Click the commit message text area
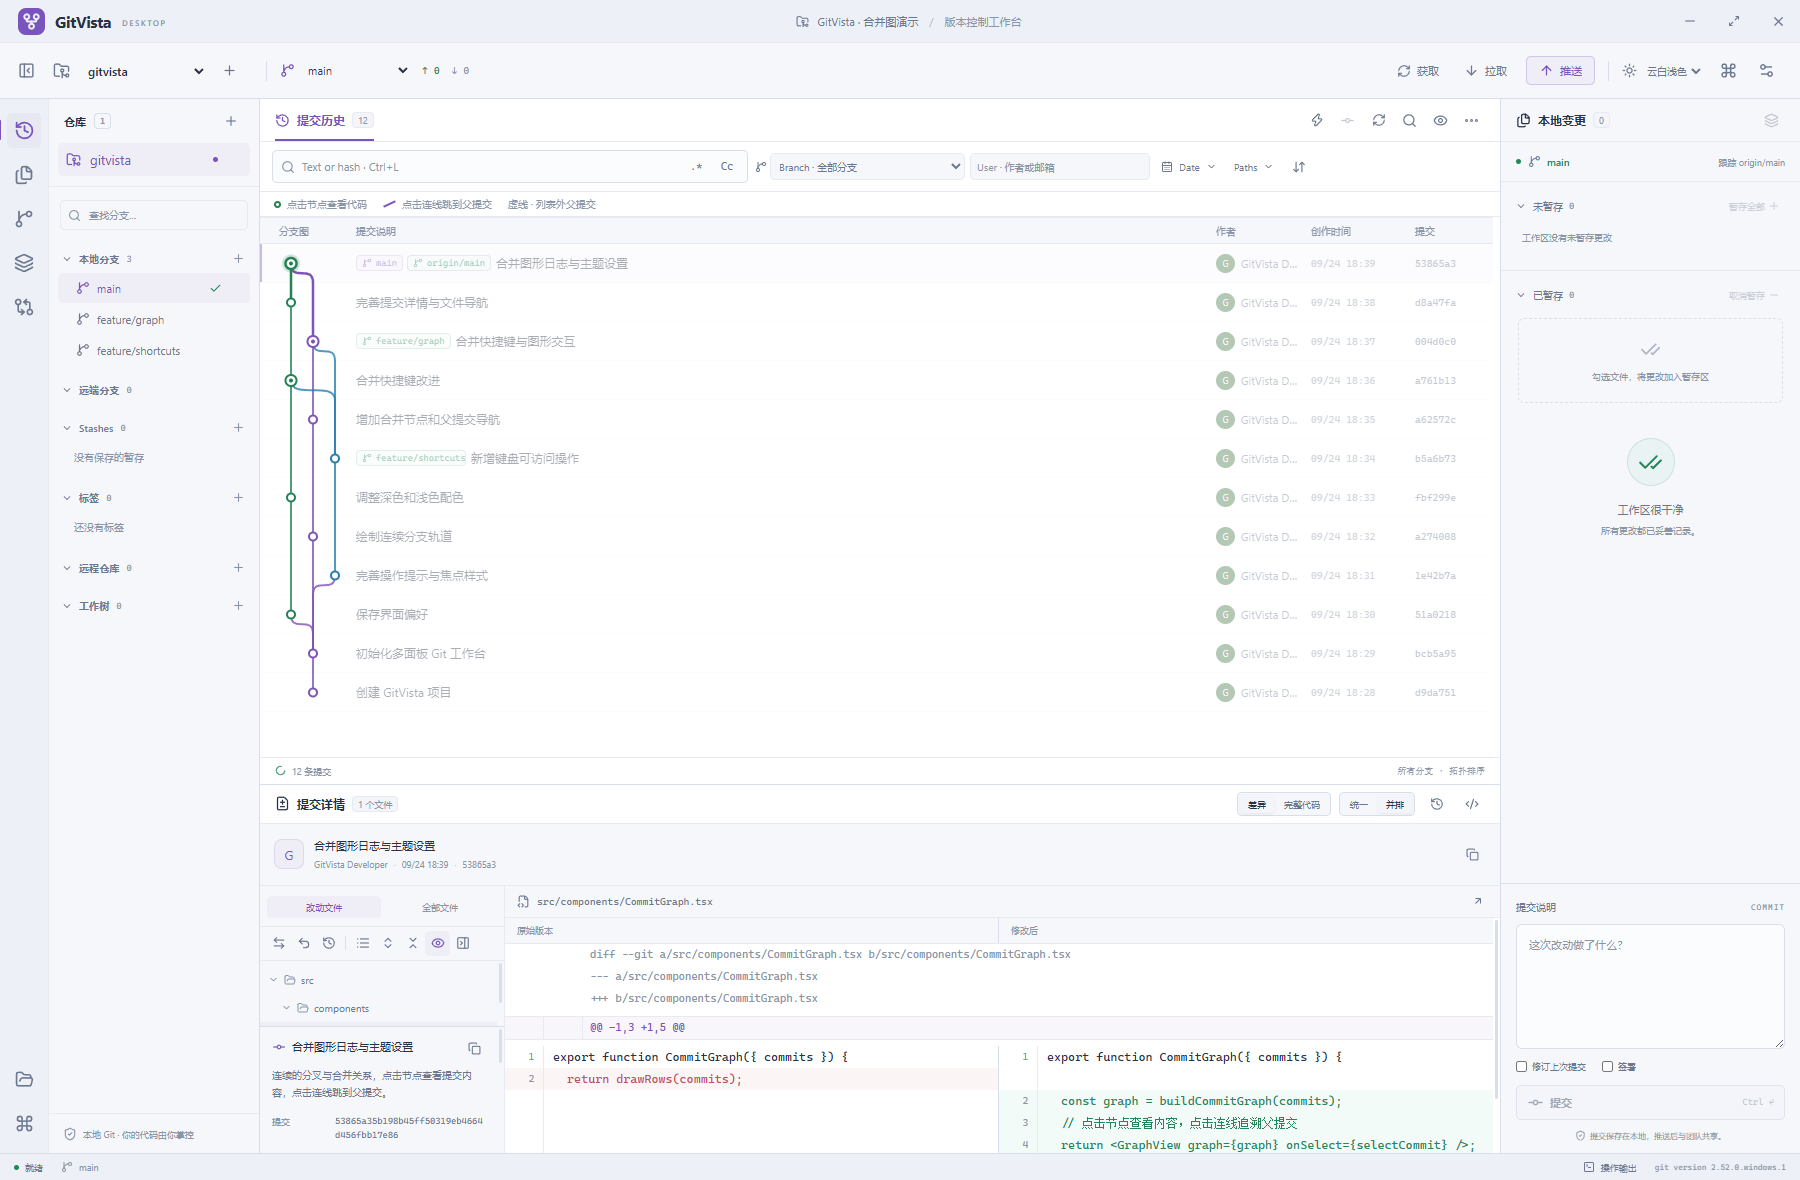The image size is (1800, 1180). pos(1650,986)
